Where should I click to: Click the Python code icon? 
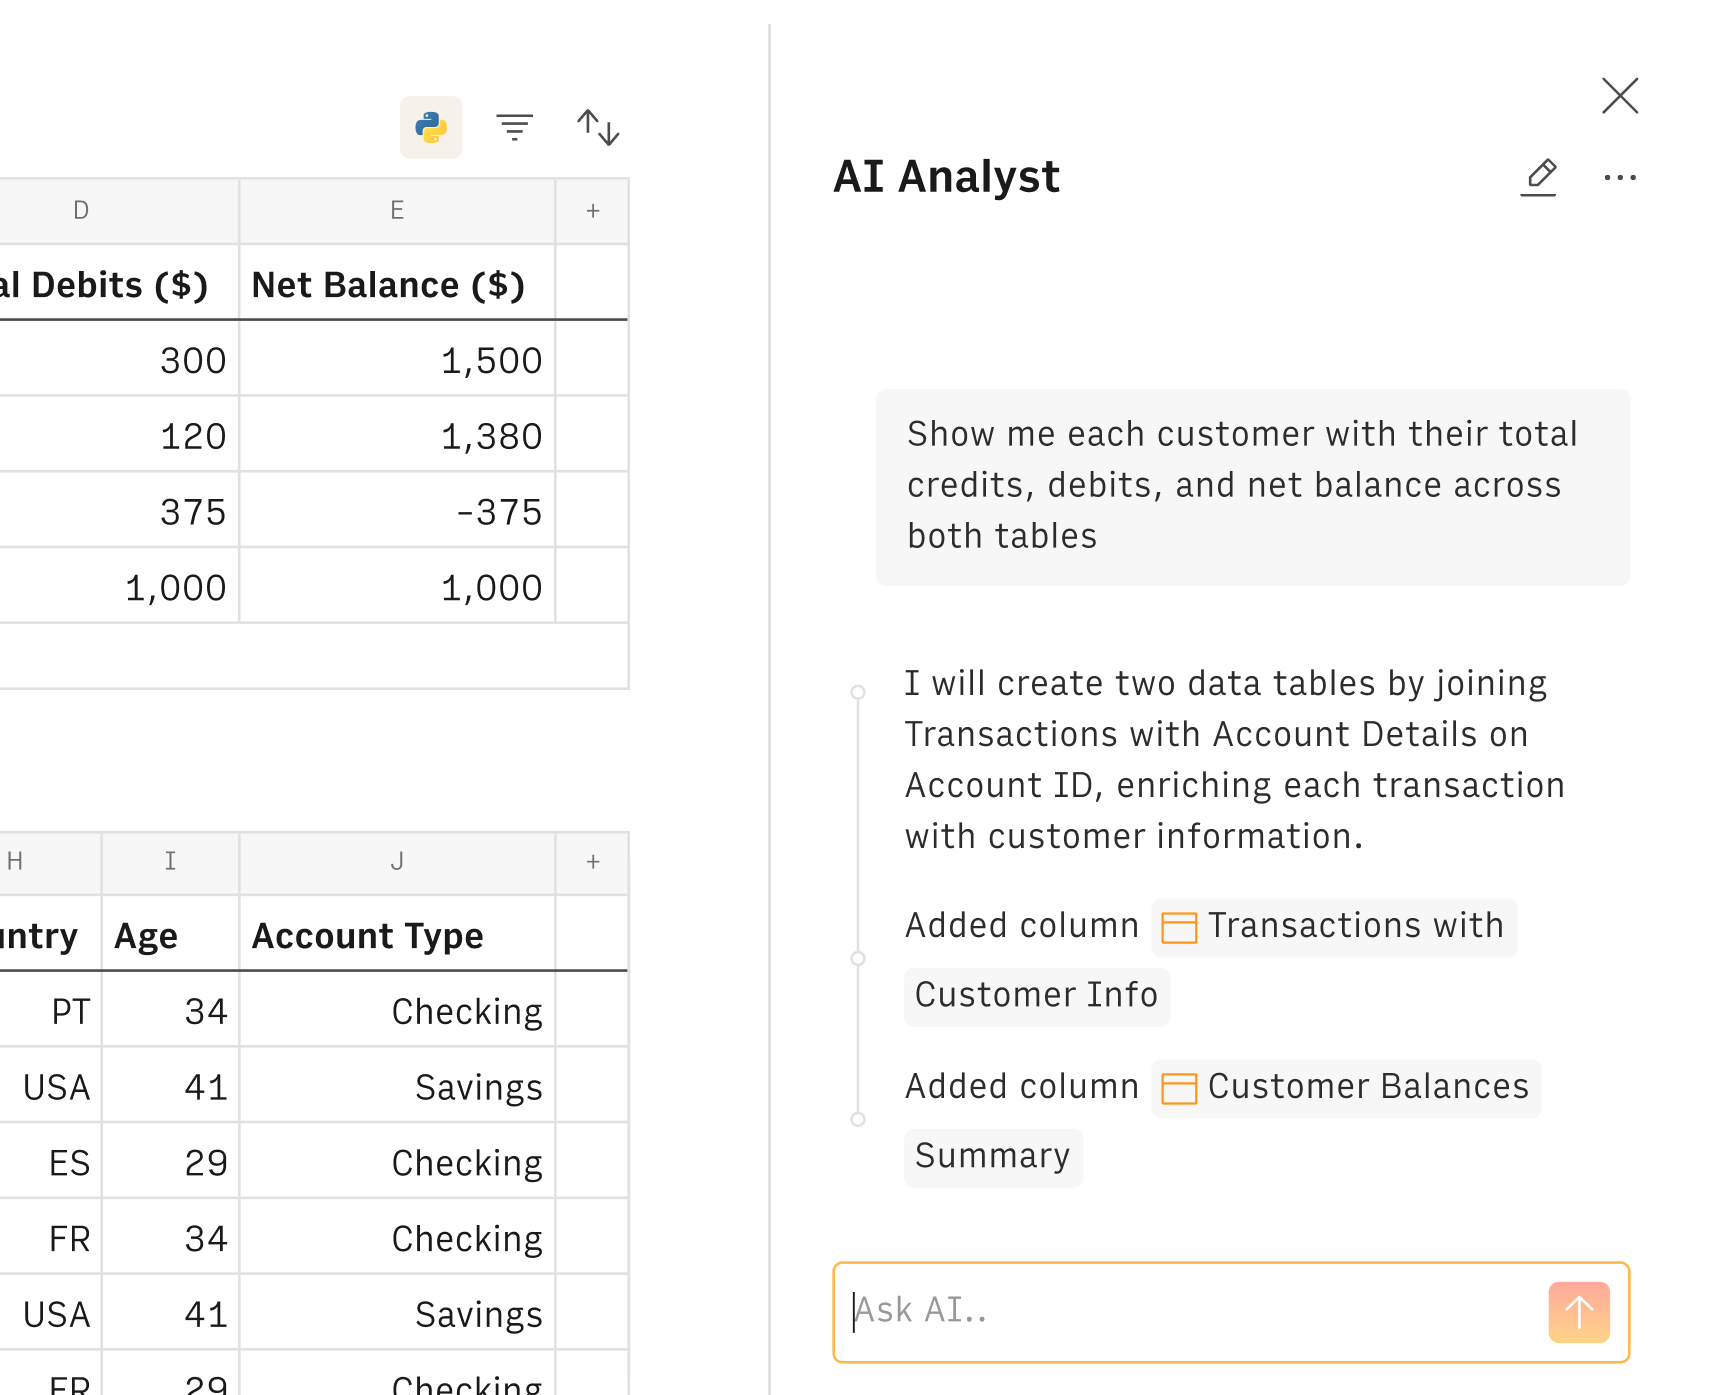coord(431,127)
